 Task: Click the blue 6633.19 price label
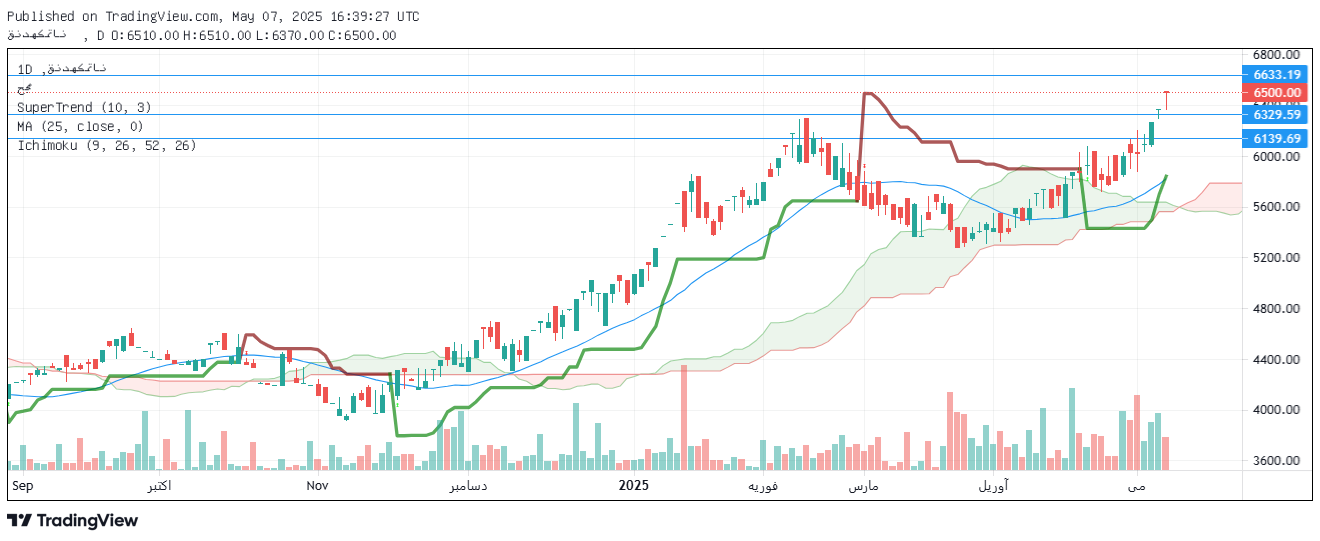(x=1277, y=75)
